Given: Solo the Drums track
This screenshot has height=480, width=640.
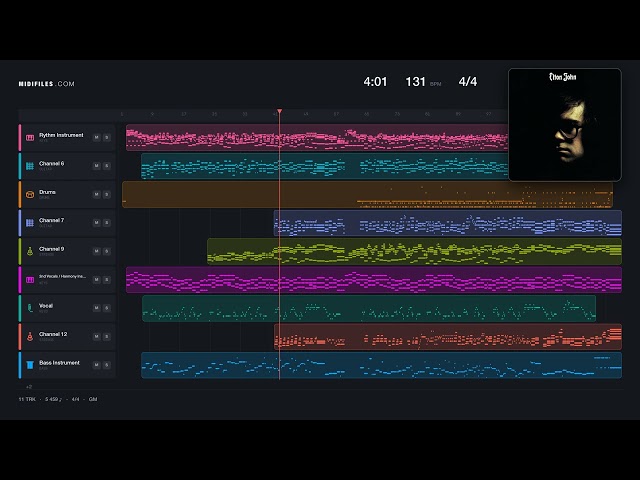Looking at the screenshot, I should [x=107, y=194].
